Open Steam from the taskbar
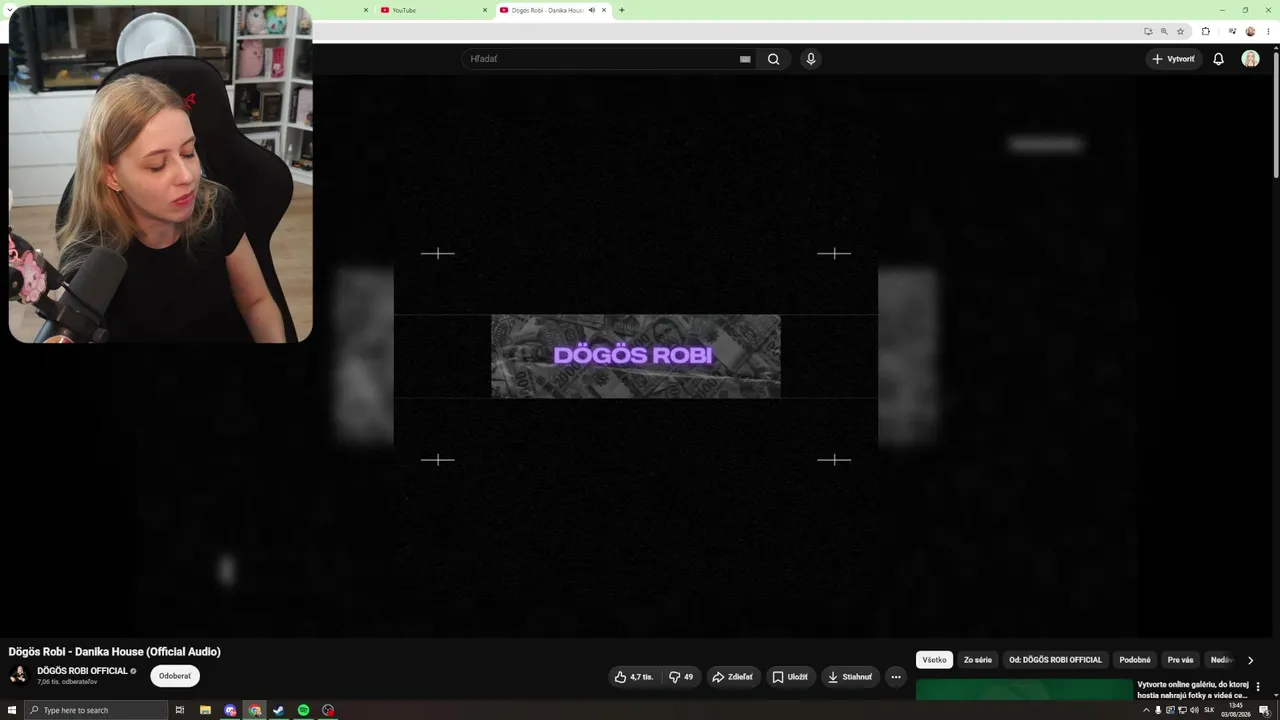The width and height of the screenshot is (1280, 720). pos(279,710)
